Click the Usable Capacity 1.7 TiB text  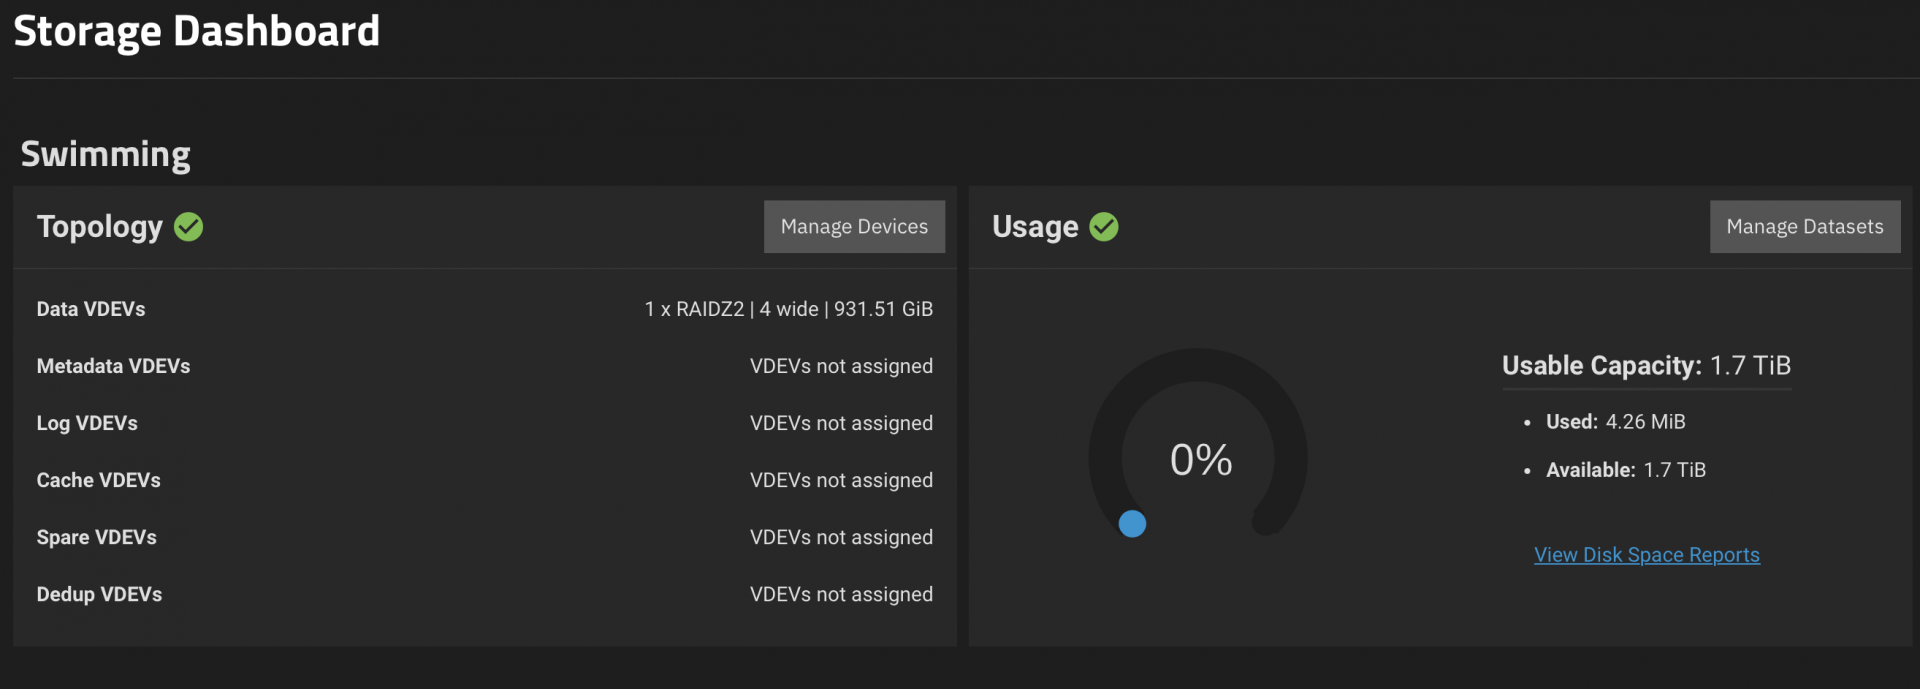tap(1646, 366)
